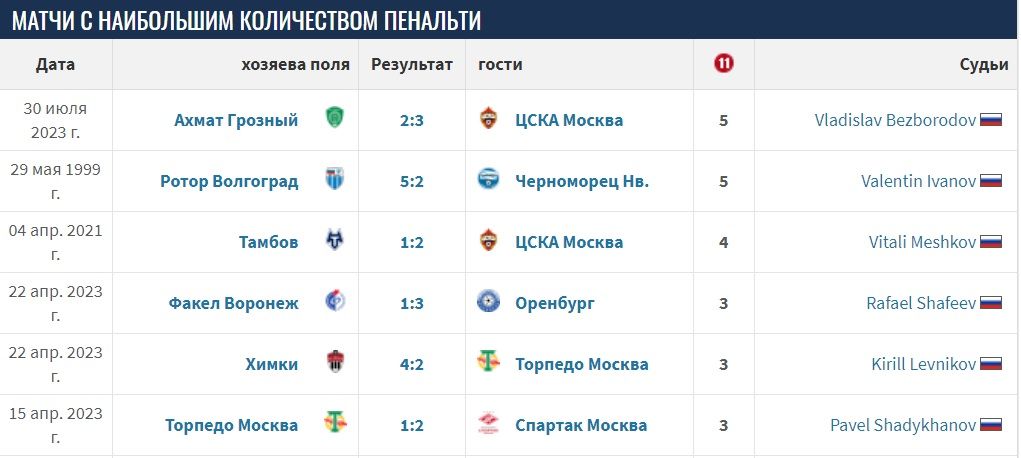This screenshot has width=1021, height=458.
Task: Click the Тамбов wolf crest icon
Action: (335, 240)
